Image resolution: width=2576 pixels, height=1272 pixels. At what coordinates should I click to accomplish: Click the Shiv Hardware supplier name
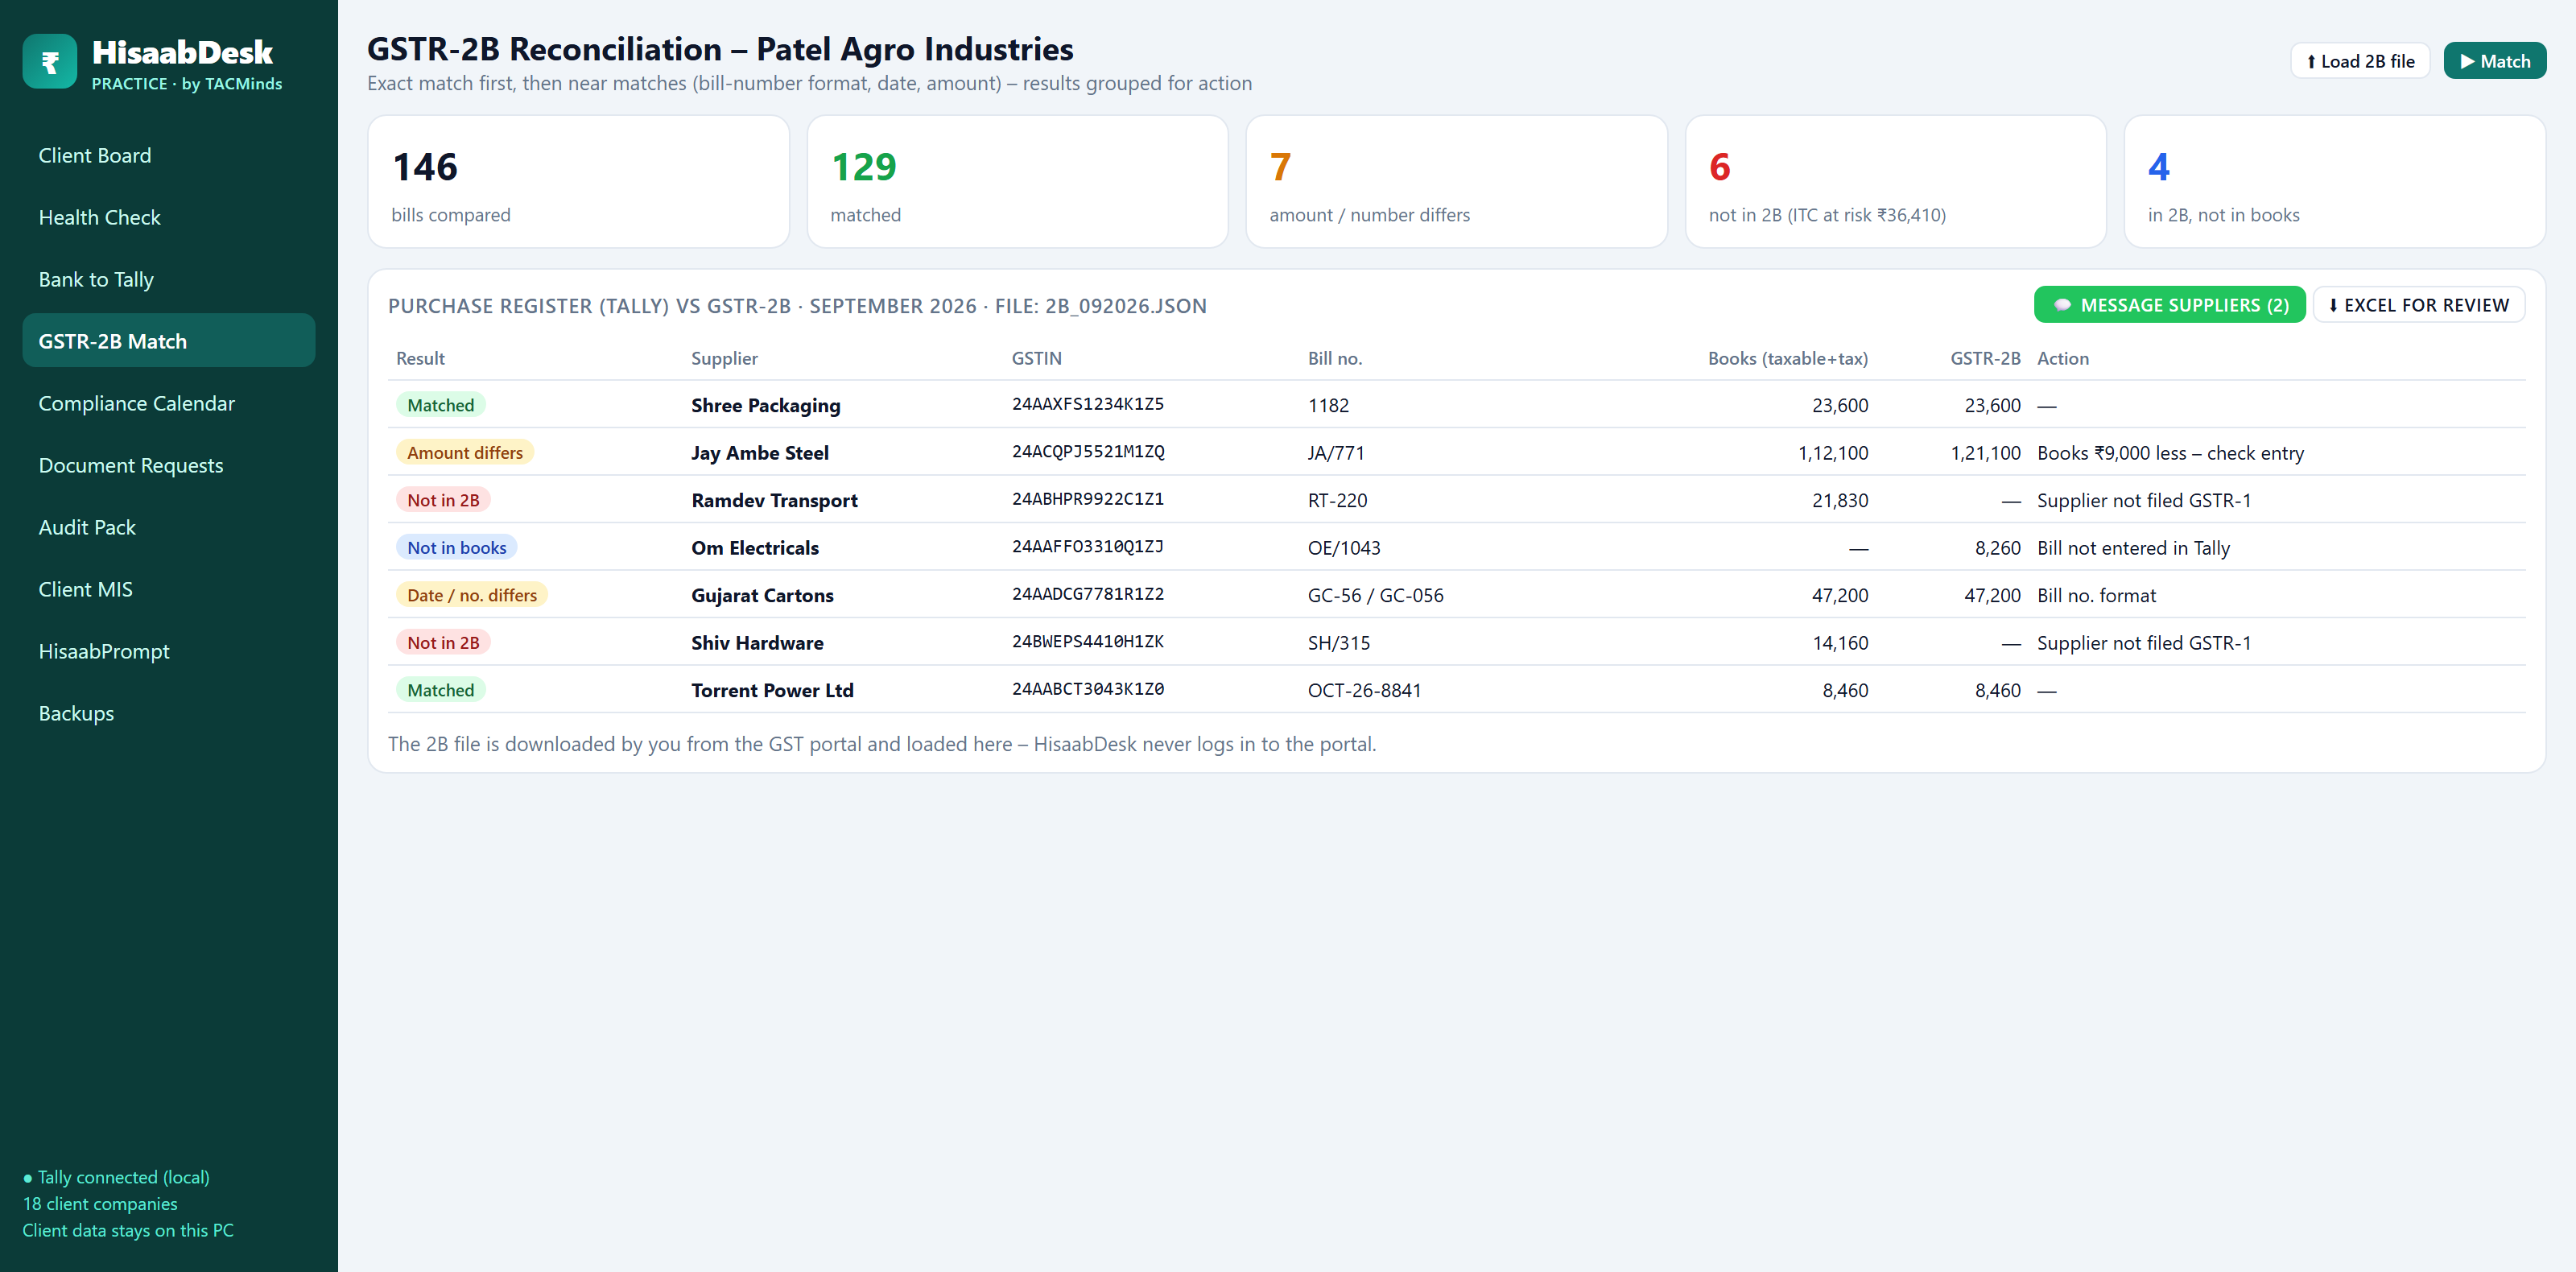[757, 643]
